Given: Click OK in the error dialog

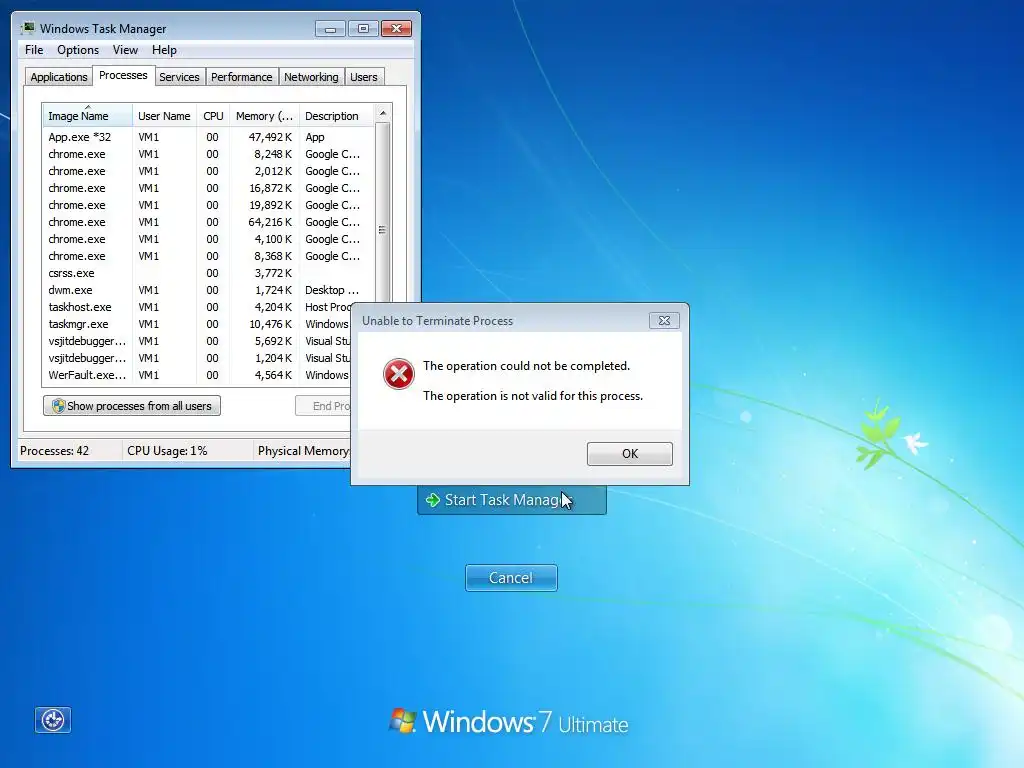Looking at the screenshot, I should pos(630,453).
